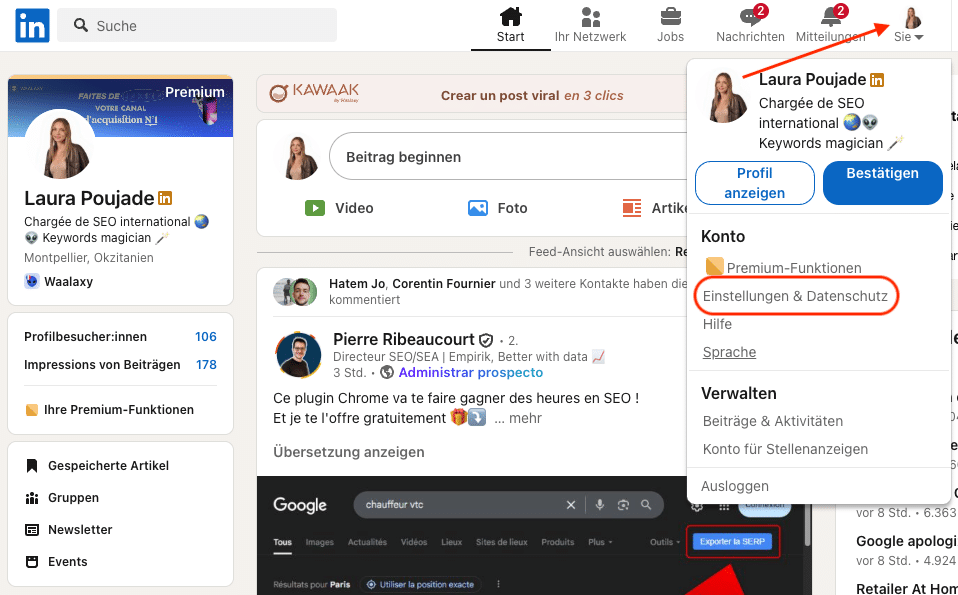
Task: Click verified shield badge next to Pierre
Action: point(486,340)
